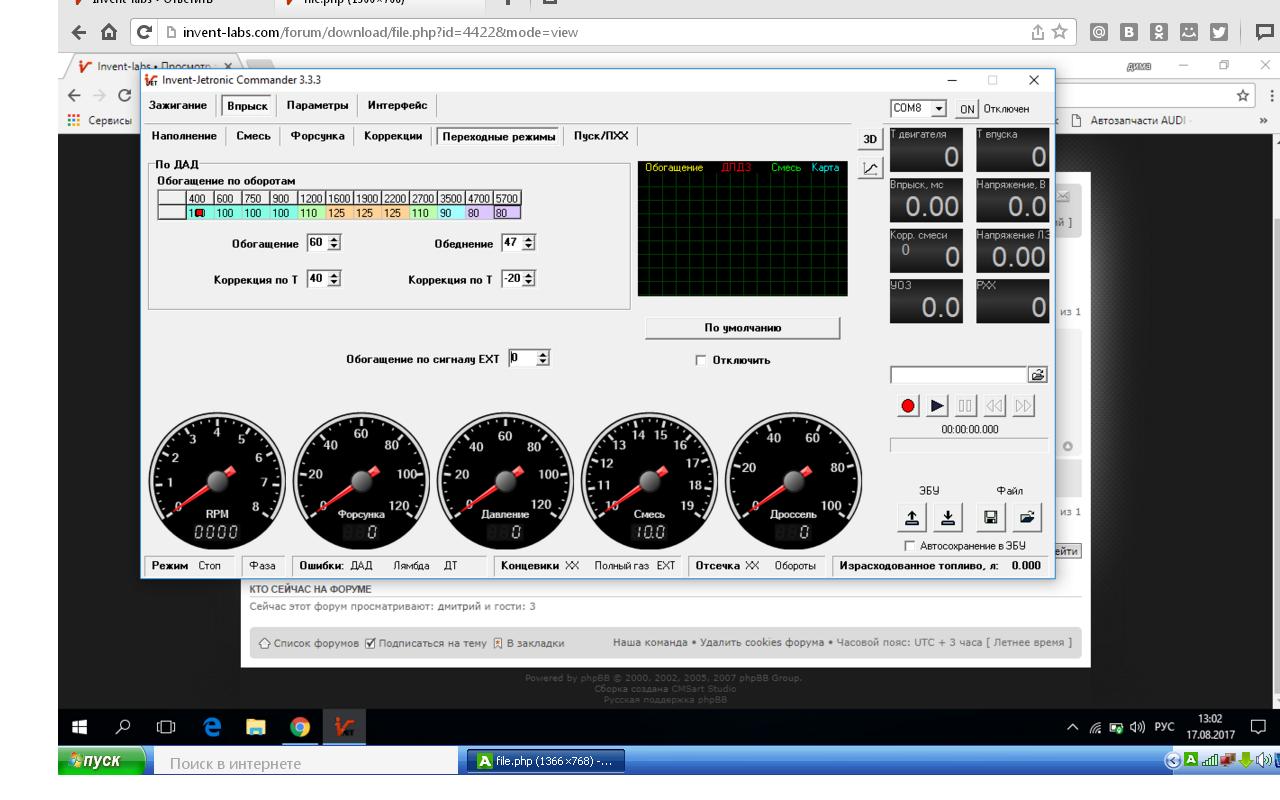Select the 125 cell under 1600 rpm
Image resolution: width=1280 pixels, height=800 pixels.
coord(336,213)
